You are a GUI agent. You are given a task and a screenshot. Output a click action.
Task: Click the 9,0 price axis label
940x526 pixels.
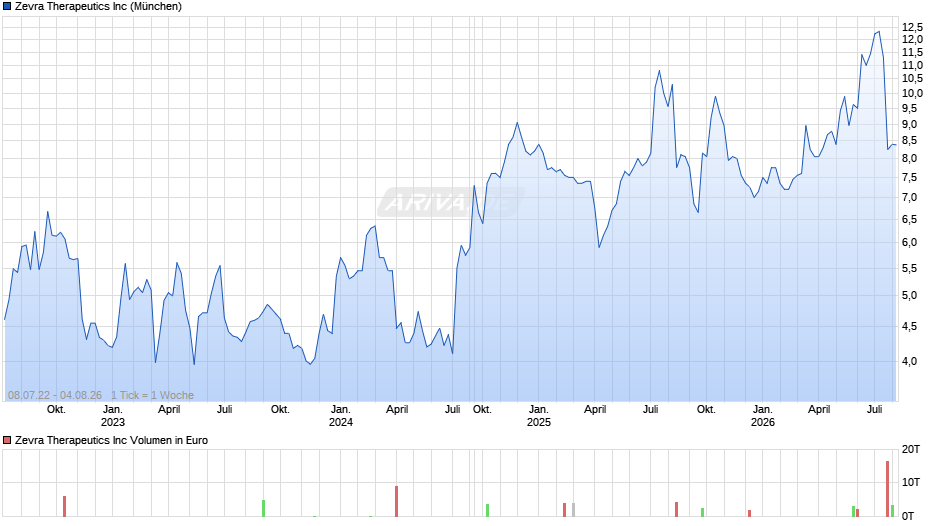[x=909, y=125]
